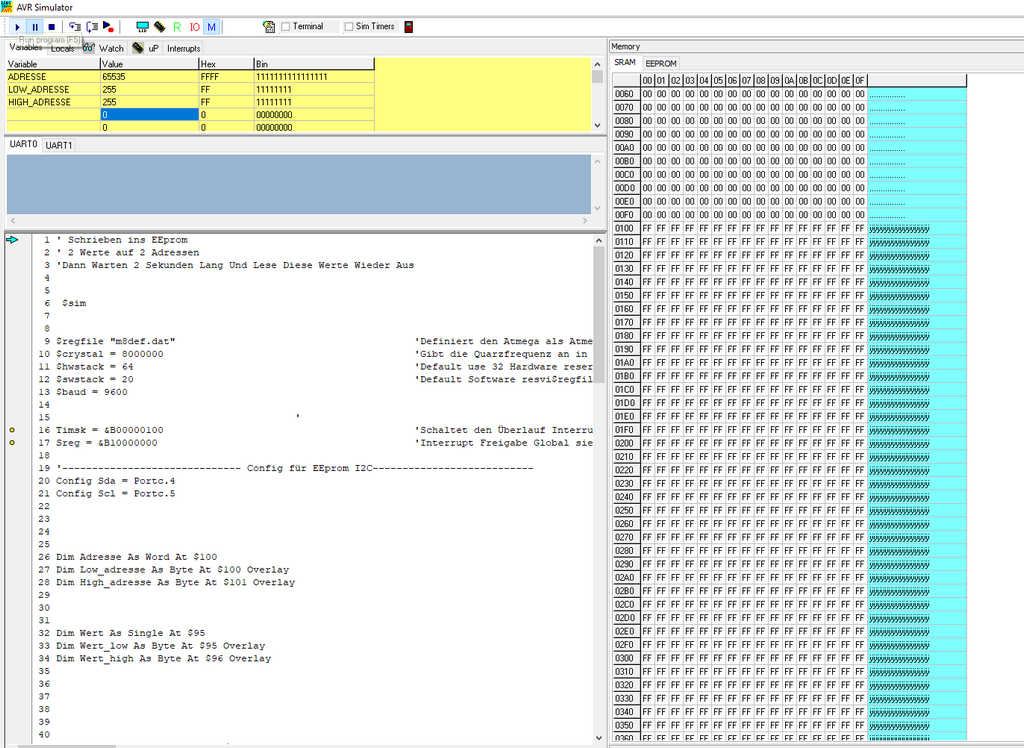1024x748 pixels.
Task: Click the code editor scroll down arrow
Action: (599, 738)
